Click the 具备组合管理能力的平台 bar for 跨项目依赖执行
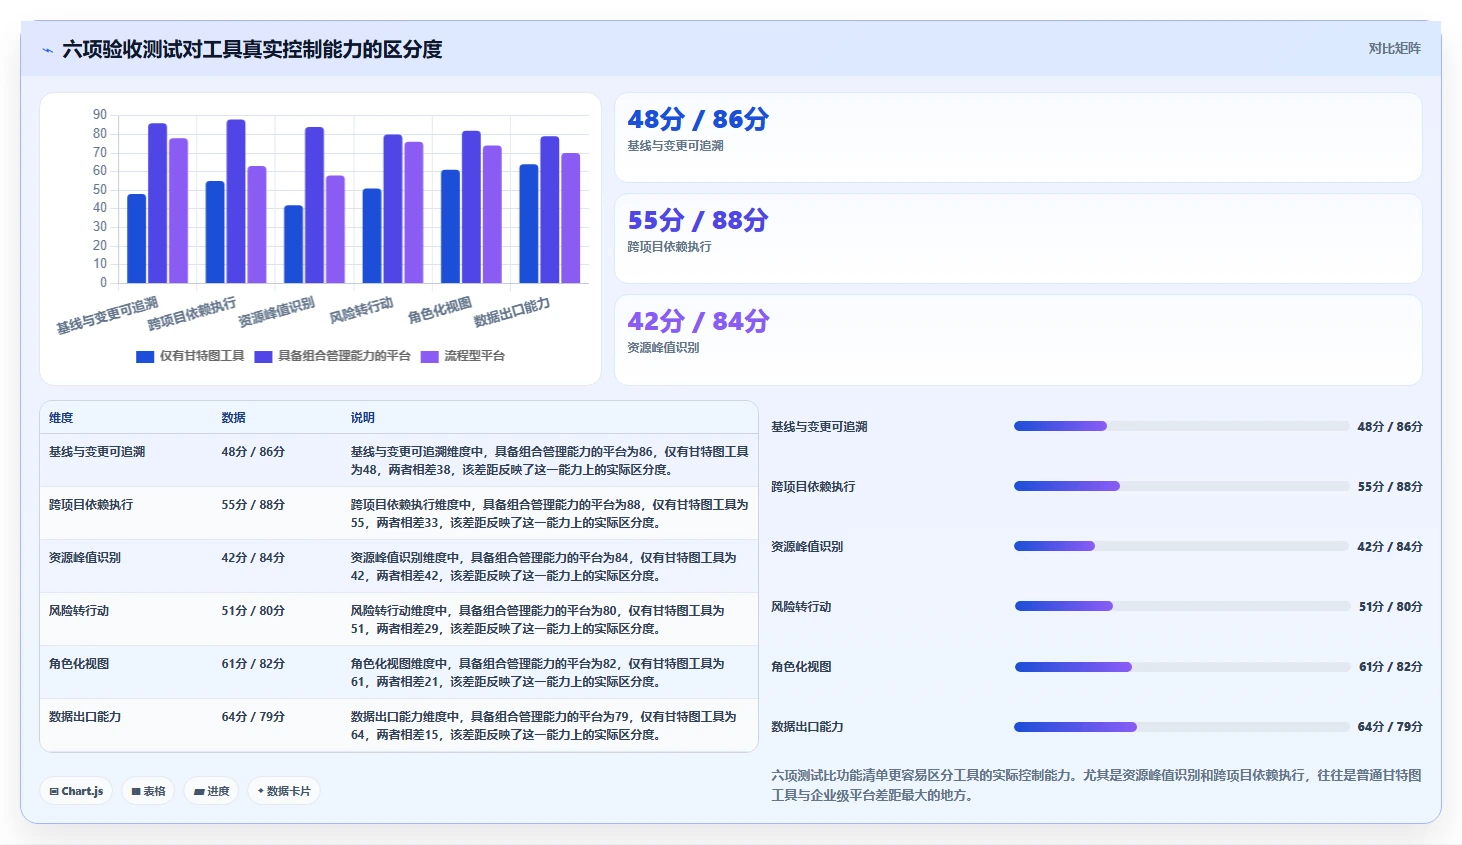1462x845 pixels. (x=236, y=202)
